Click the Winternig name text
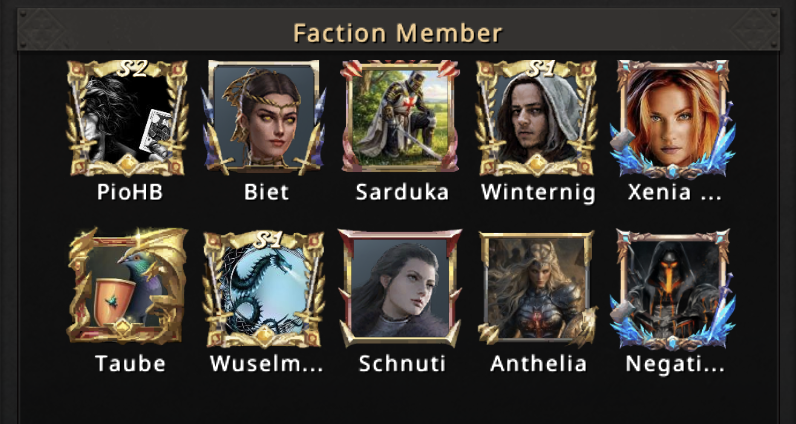This screenshot has height=424, width=796. coord(538,193)
